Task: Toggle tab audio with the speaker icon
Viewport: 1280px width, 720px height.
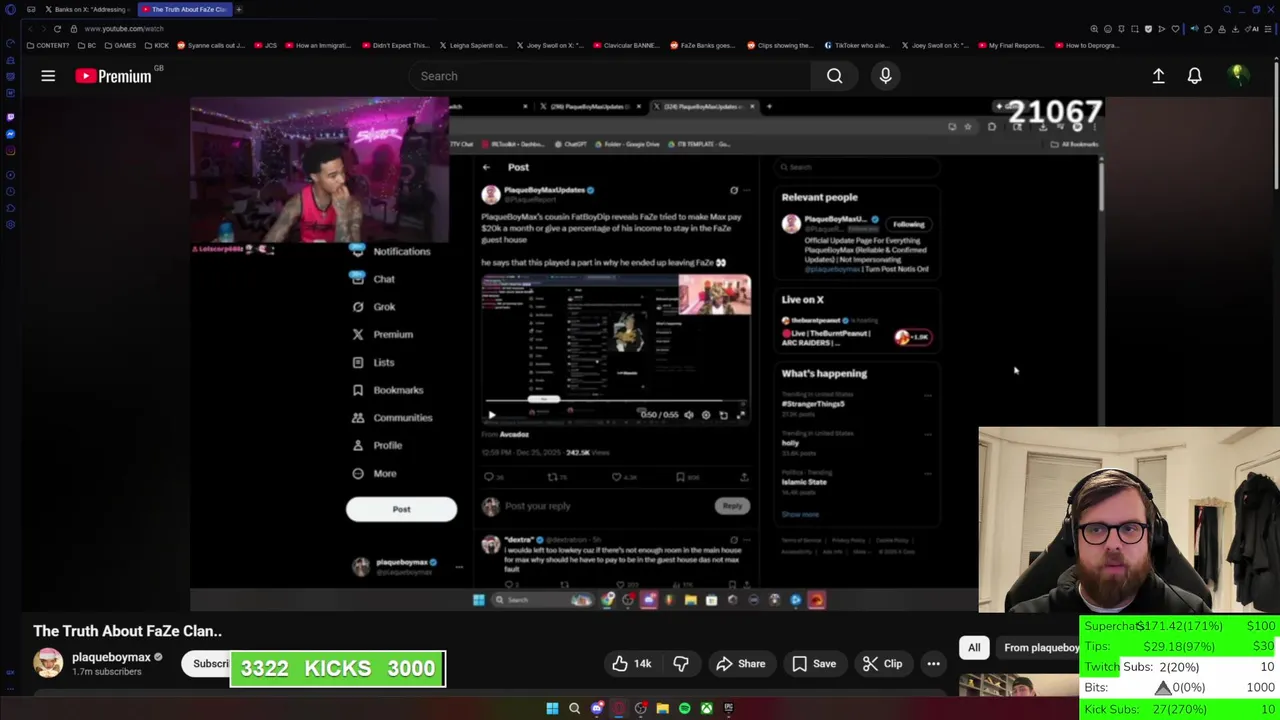Action: [x=1195, y=29]
